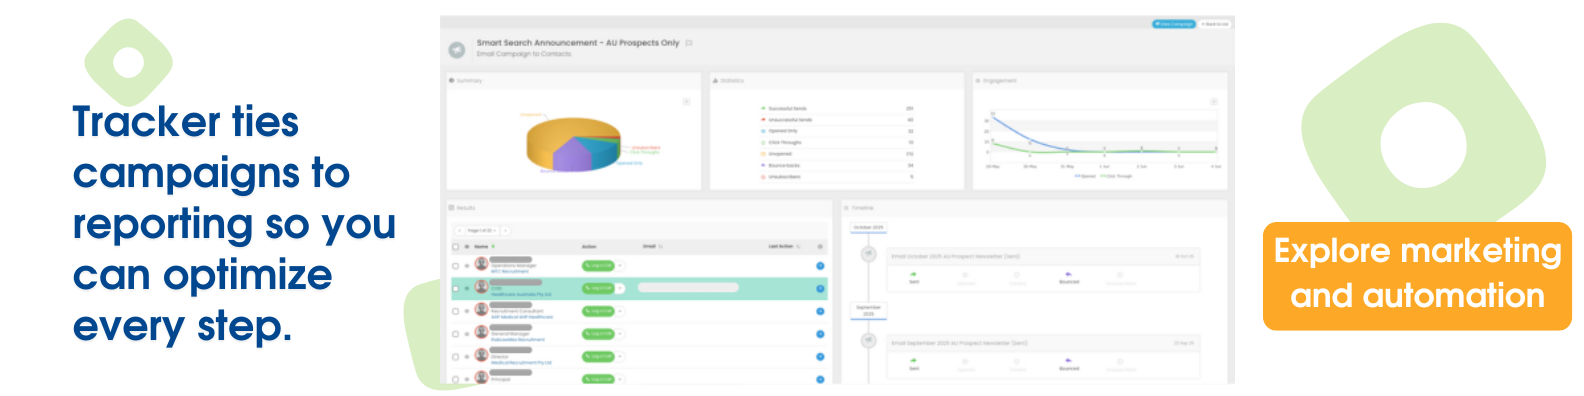The image size is (1584, 396).
Task: Open the Summary pie chart options icon
Action: click(686, 101)
